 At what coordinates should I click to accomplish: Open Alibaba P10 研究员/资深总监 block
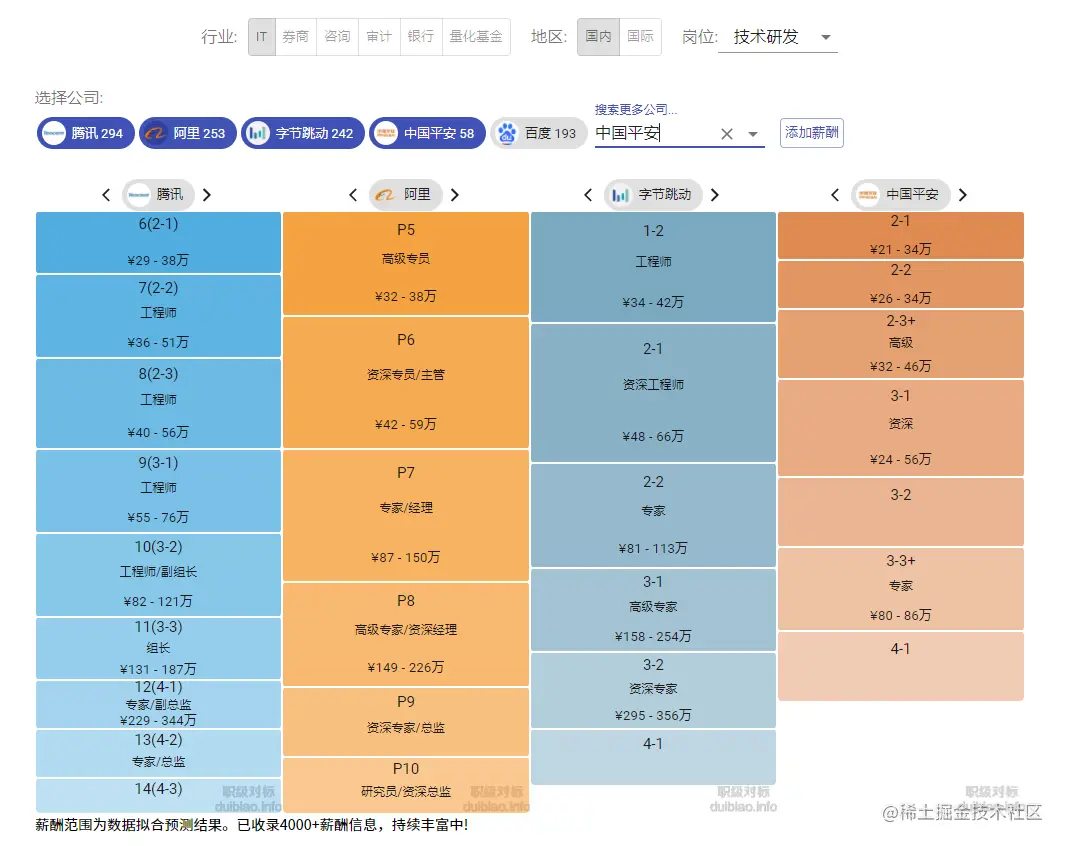tap(406, 785)
